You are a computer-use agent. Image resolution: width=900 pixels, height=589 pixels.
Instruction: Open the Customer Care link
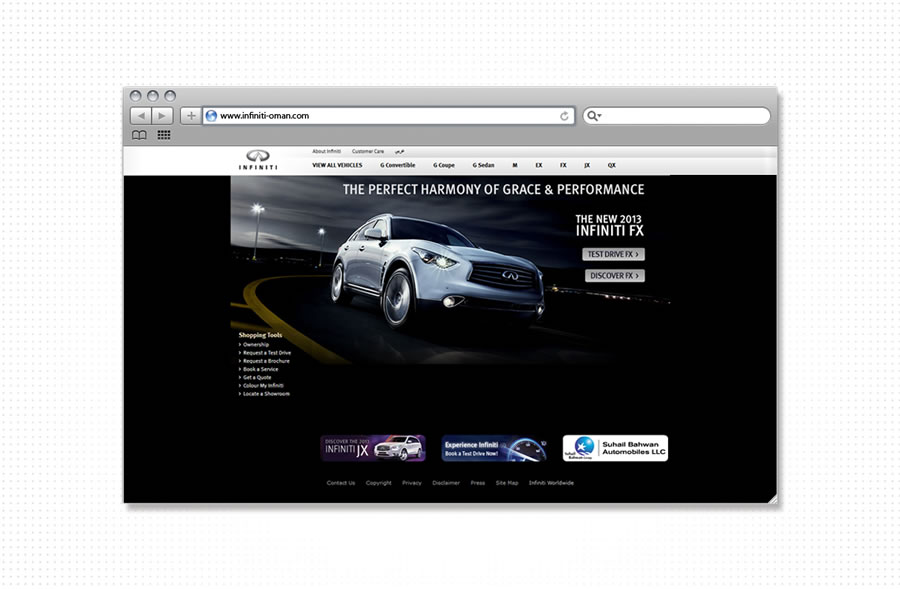pos(368,152)
